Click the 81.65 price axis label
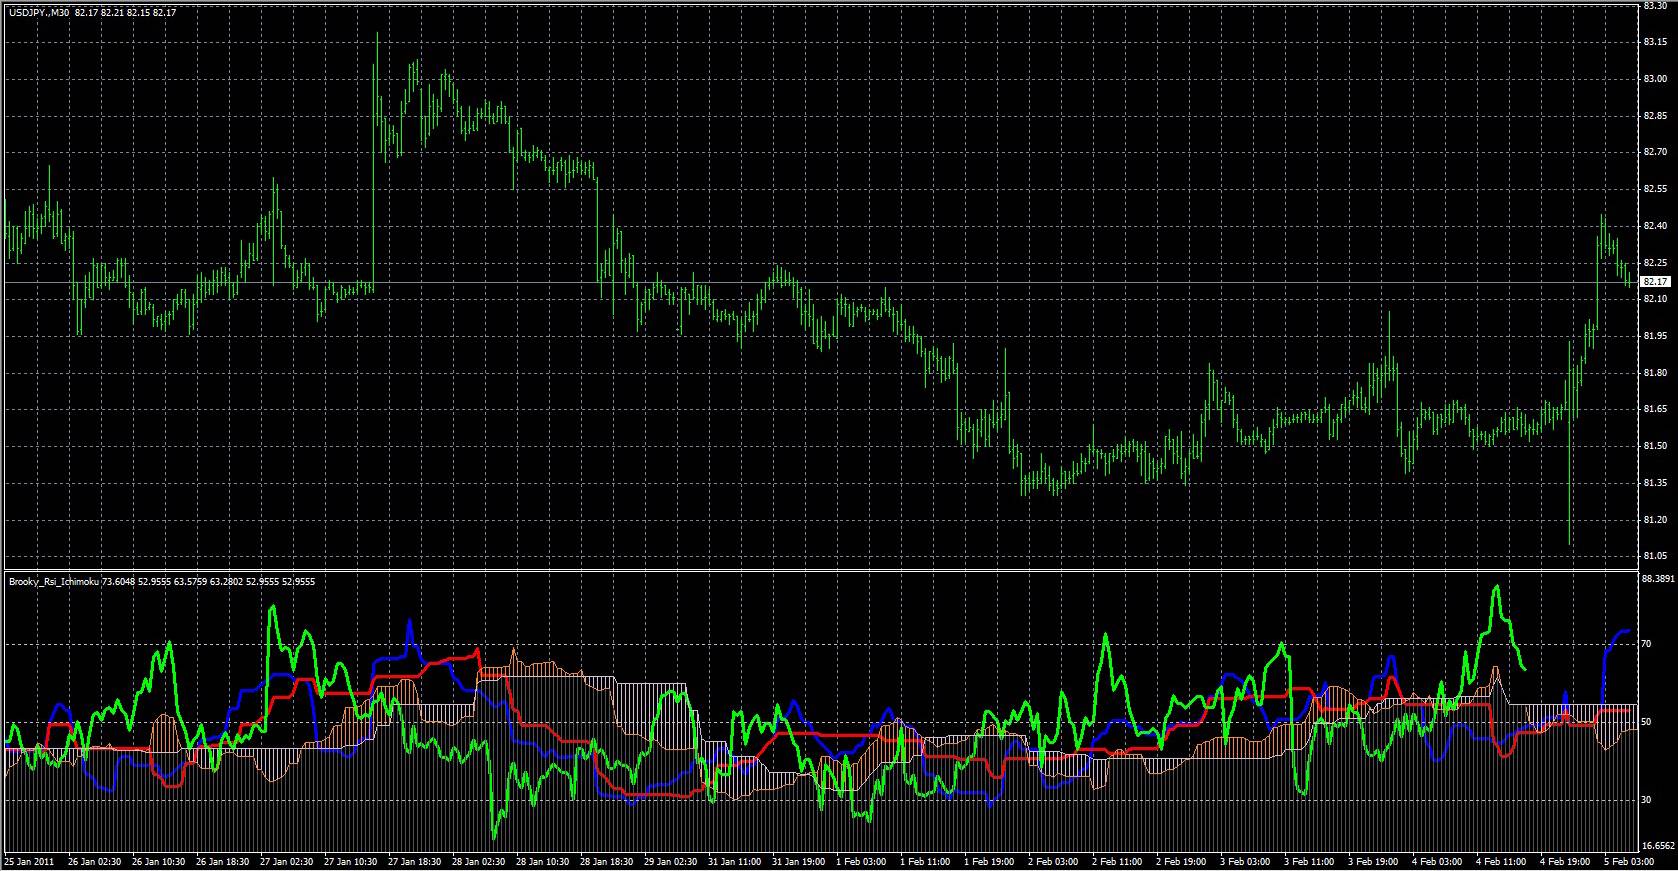This screenshot has width=1678, height=871. coord(1654,409)
